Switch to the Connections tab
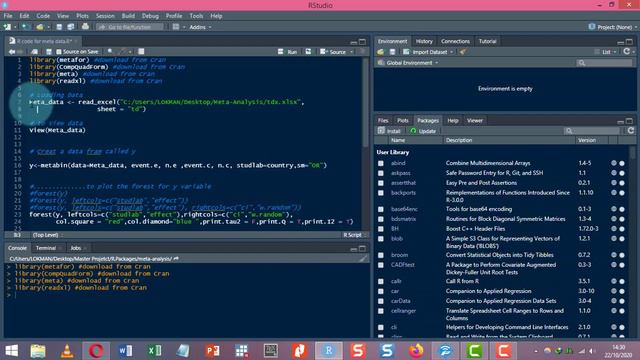640x360 pixels. pyautogui.click(x=455, y=41)
